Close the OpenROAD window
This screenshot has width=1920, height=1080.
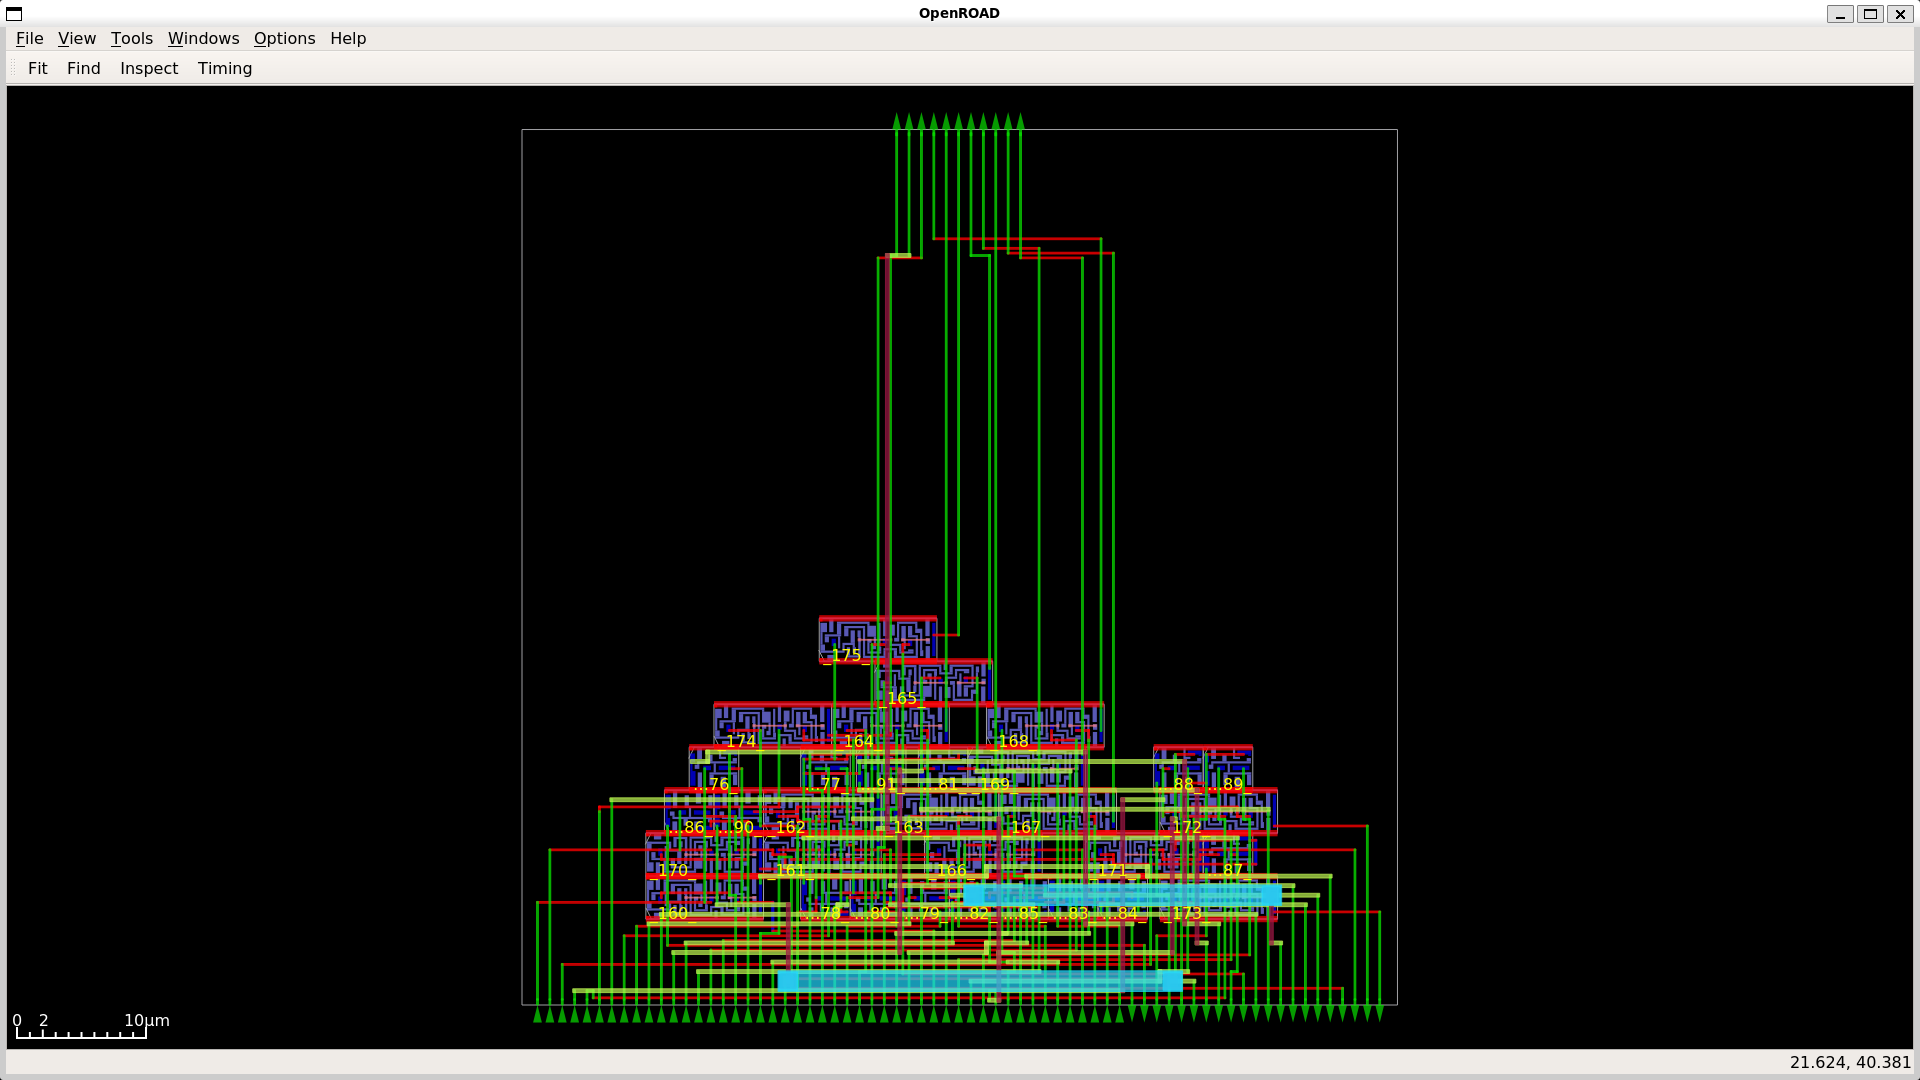tap(1899, 13)
